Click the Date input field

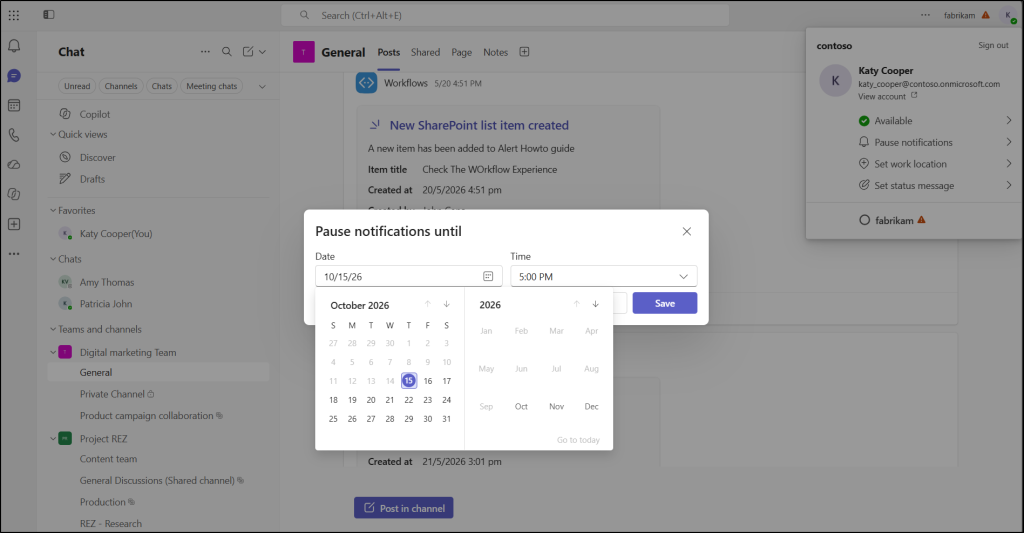pyautogui.click(x=409, y=276)
